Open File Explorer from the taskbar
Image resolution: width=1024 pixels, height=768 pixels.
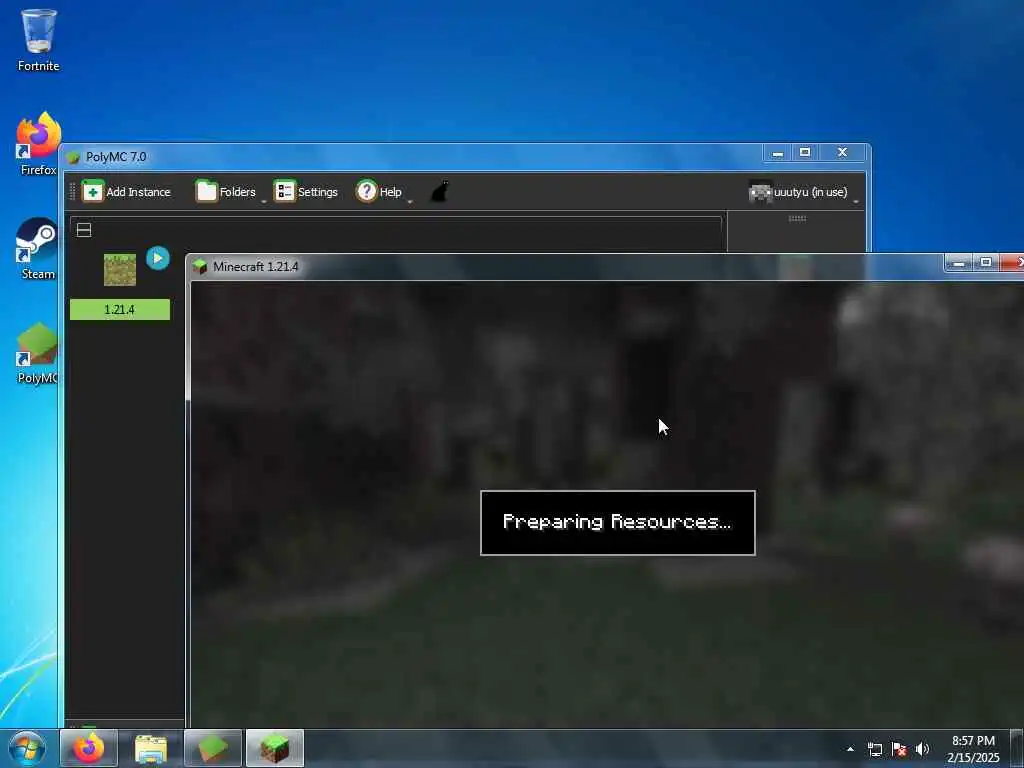pos(151,748)
